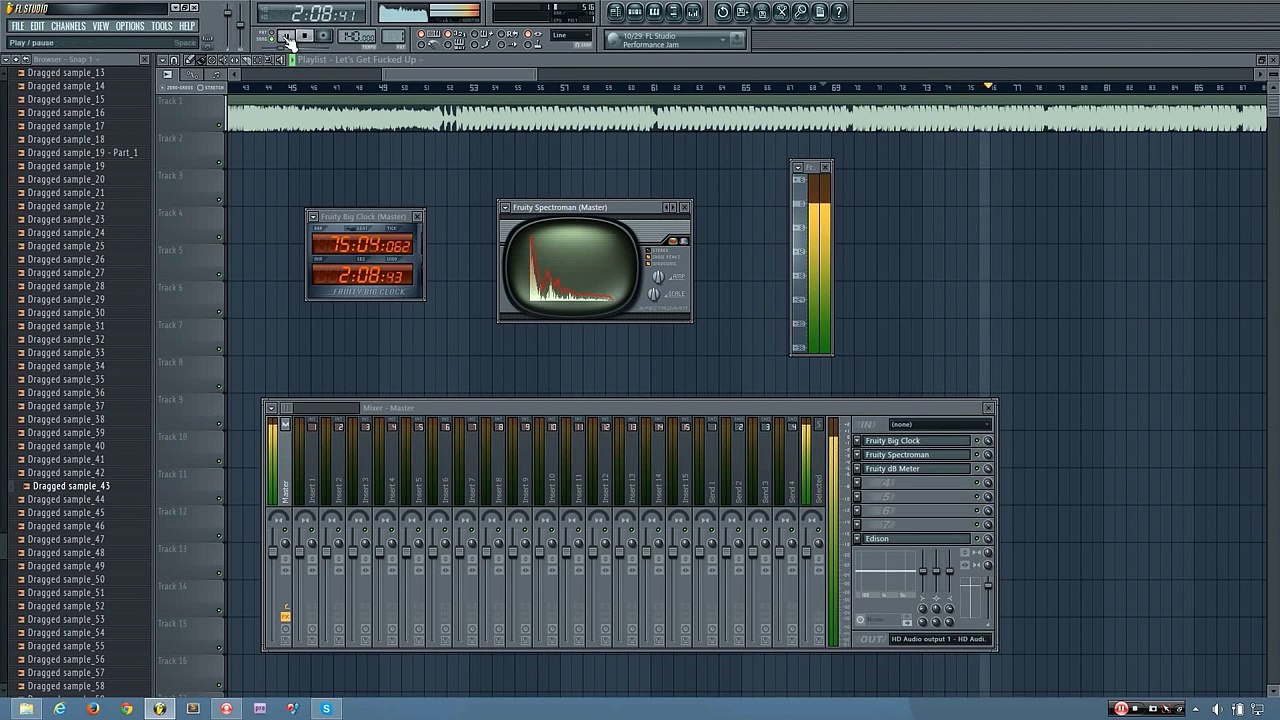Click the Fruity Big Clock time display
Viewport: 1280px width, 720px height.
coord(362,275)
